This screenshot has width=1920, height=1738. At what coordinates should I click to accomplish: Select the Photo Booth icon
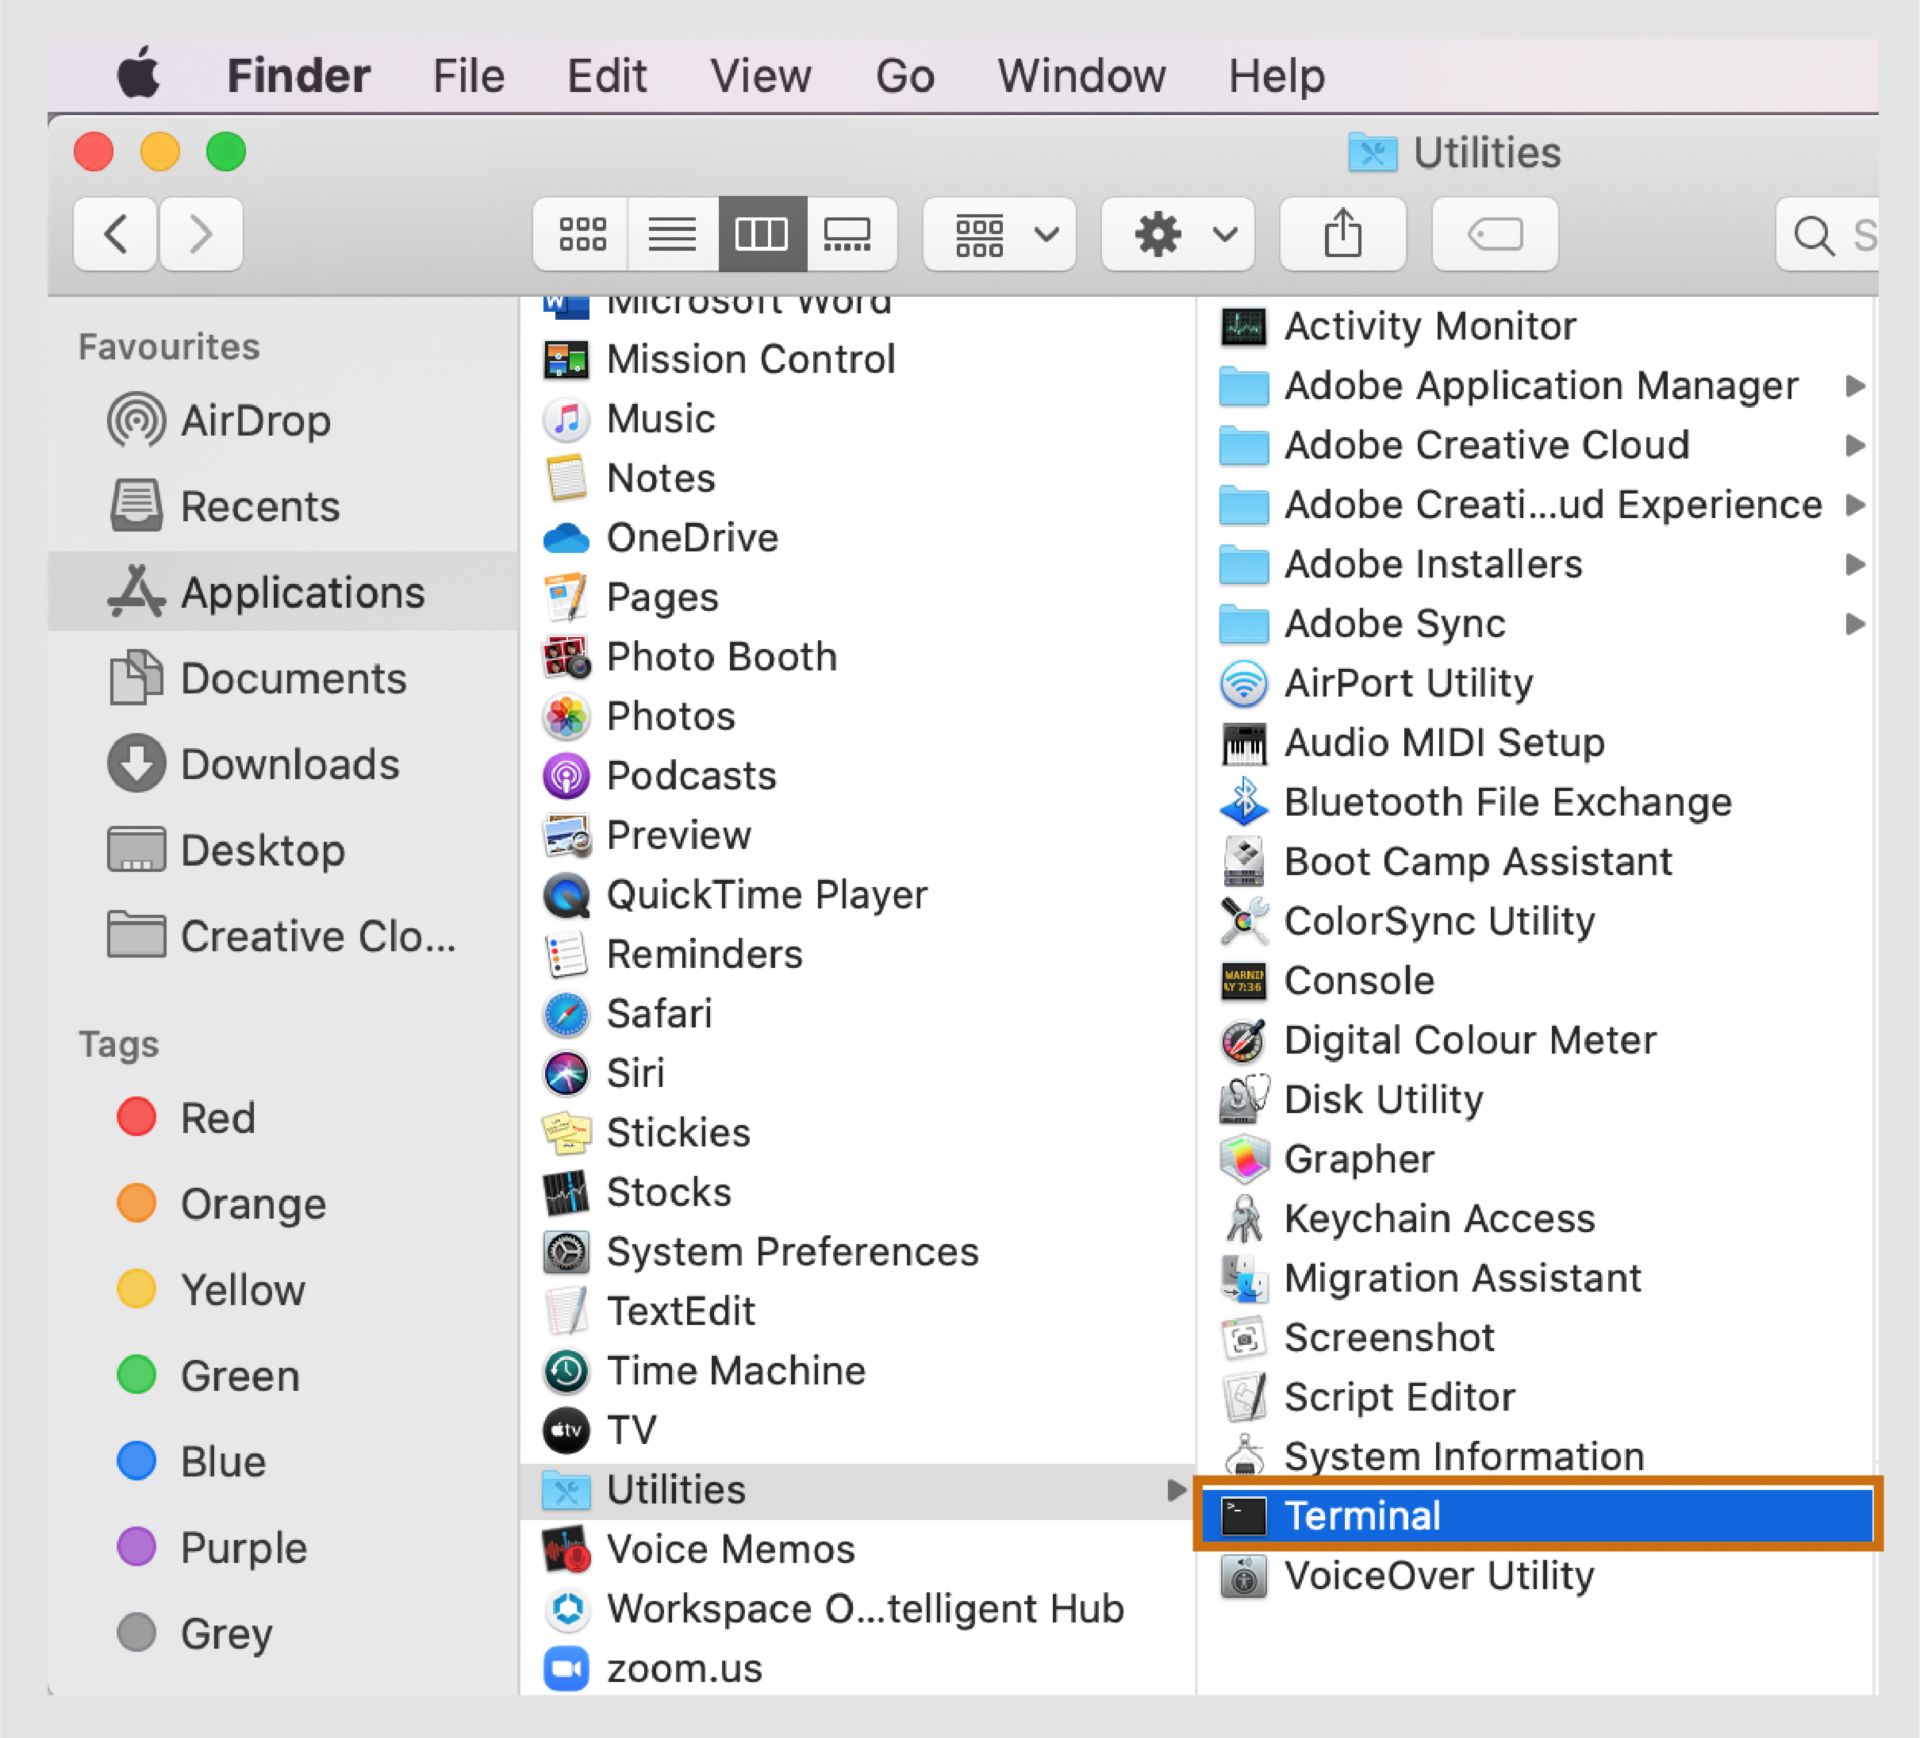566,658
